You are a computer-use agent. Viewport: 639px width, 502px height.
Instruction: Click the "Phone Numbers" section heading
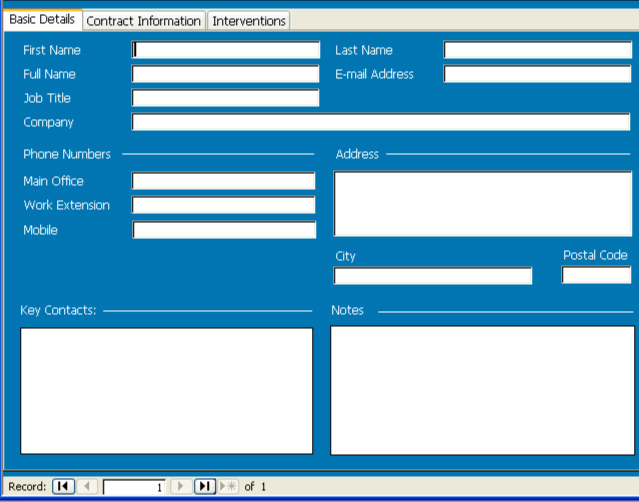click(67, 154)
